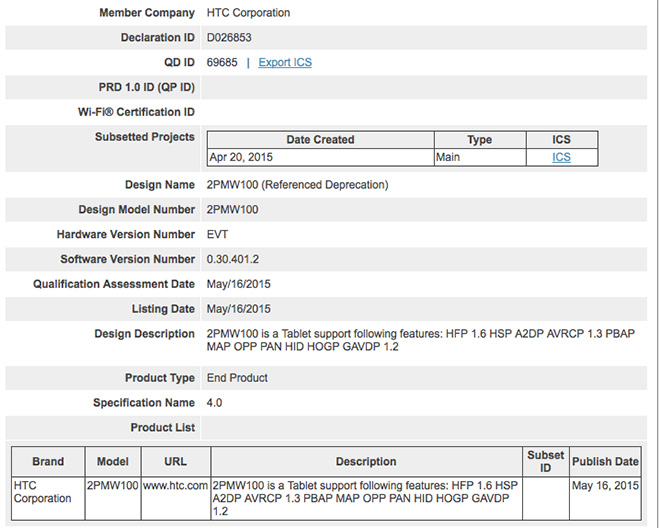
Task: Select the 'May 16, 2015' publish date cell
Action: coord(605,498)
